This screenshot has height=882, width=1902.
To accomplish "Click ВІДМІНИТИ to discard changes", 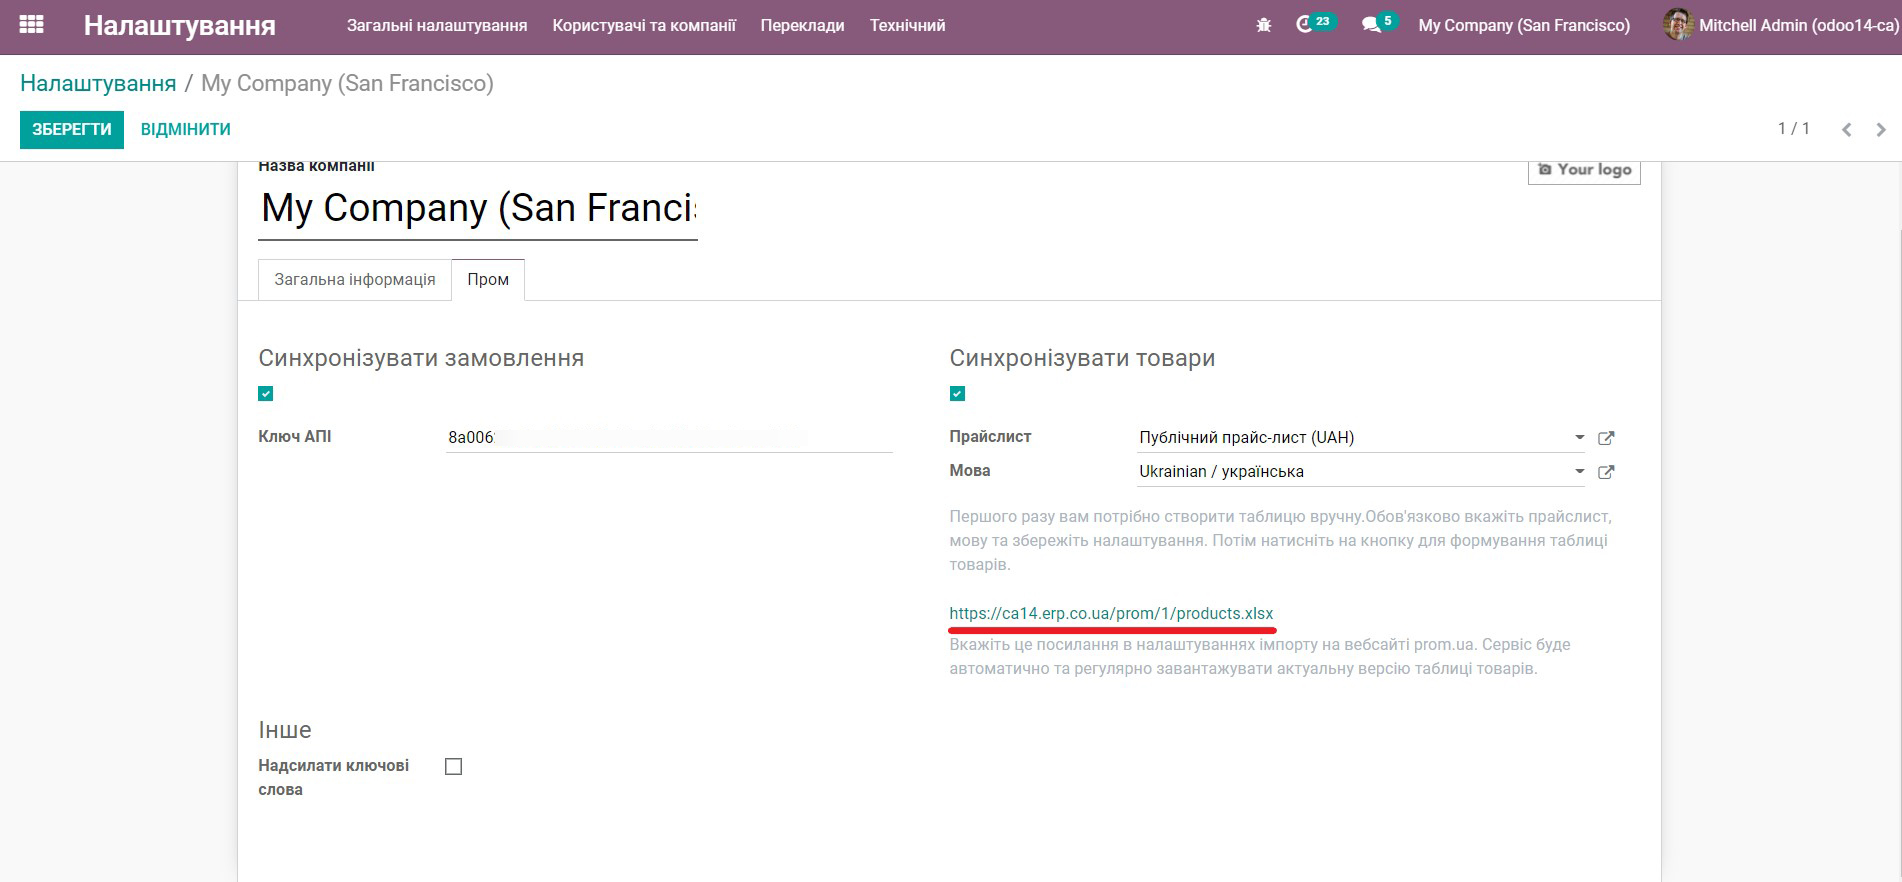I will (186, 130).
